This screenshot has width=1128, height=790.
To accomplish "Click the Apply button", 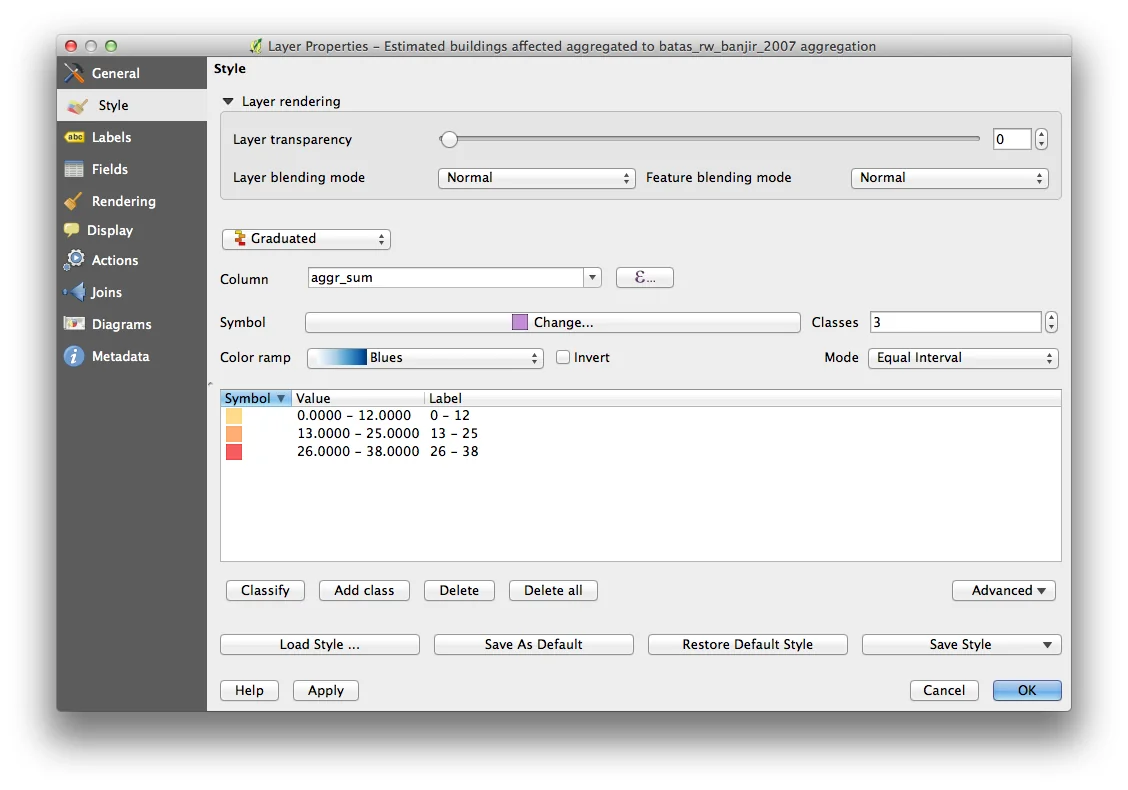I will tap(325, 690).
